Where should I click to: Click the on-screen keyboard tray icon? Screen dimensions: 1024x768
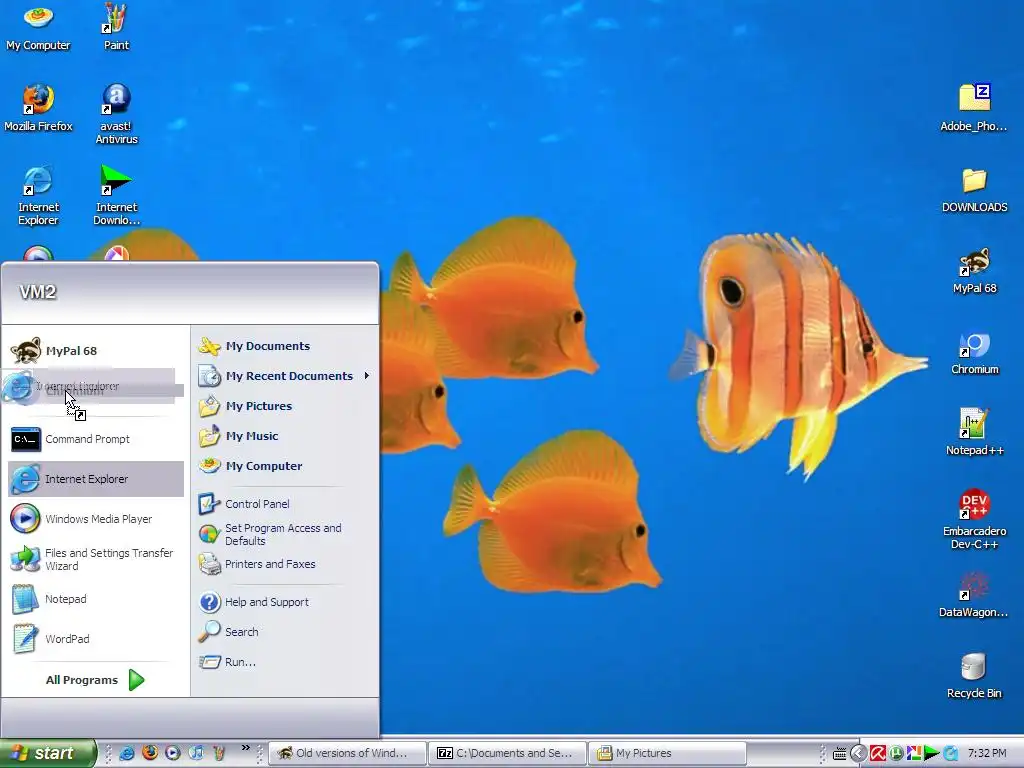point(840,754)
